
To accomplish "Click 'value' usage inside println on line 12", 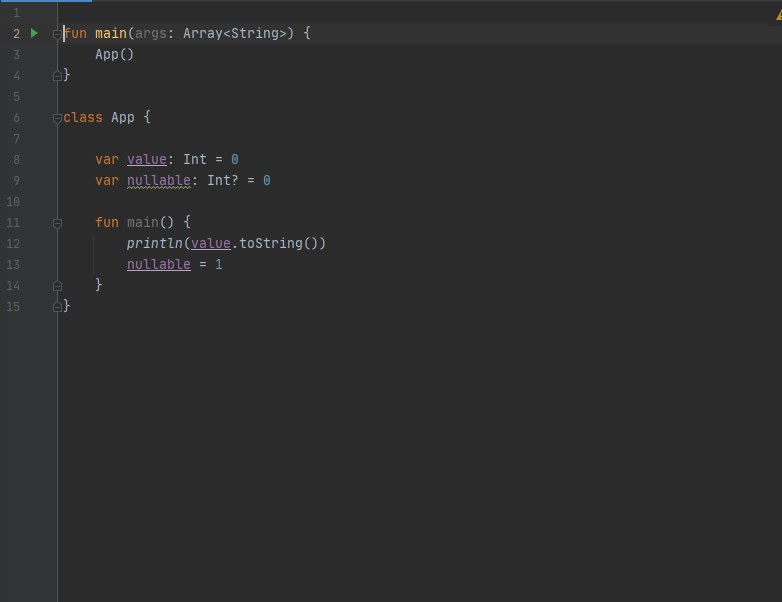I will click(x=210, y=243).
